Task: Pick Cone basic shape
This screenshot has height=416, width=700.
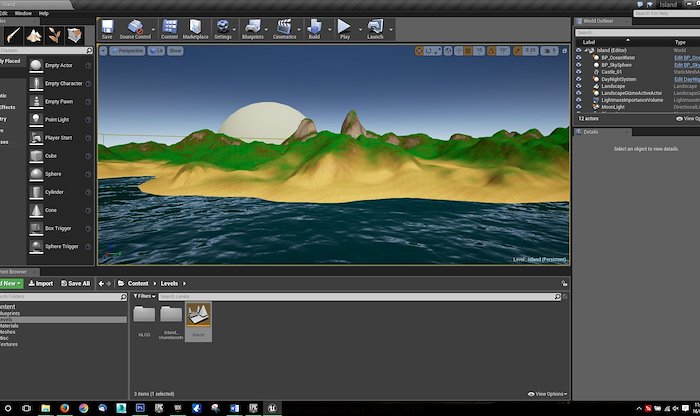Action: (x=60, y=210)
